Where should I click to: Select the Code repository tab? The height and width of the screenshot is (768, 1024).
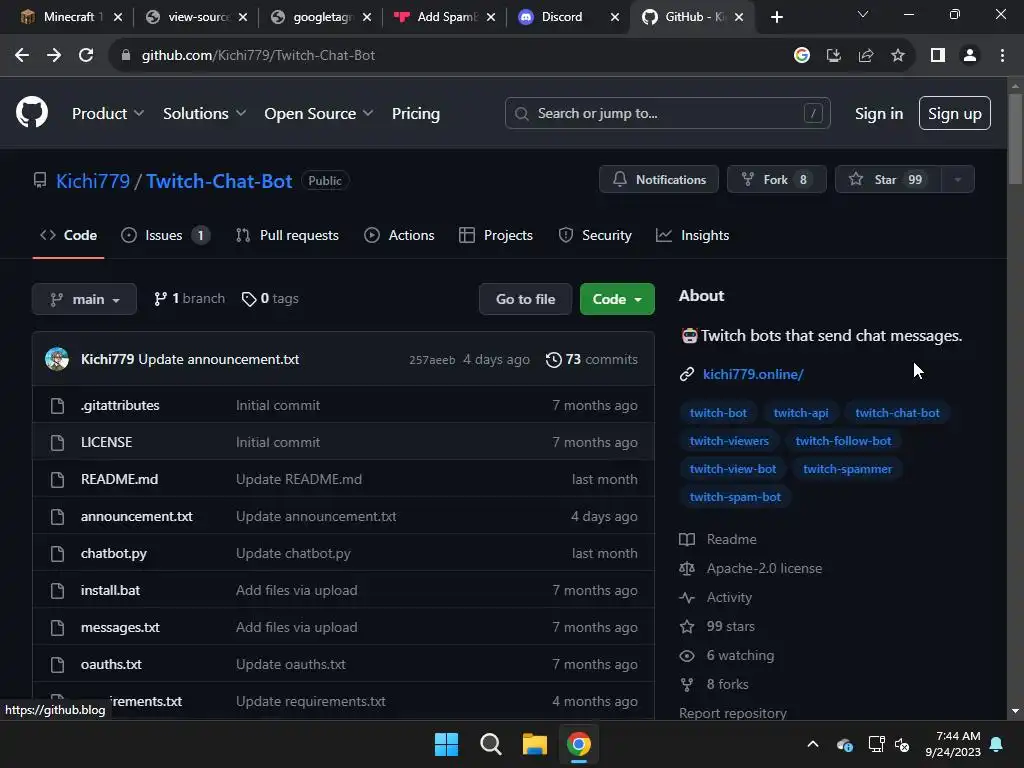coord(69,235)
